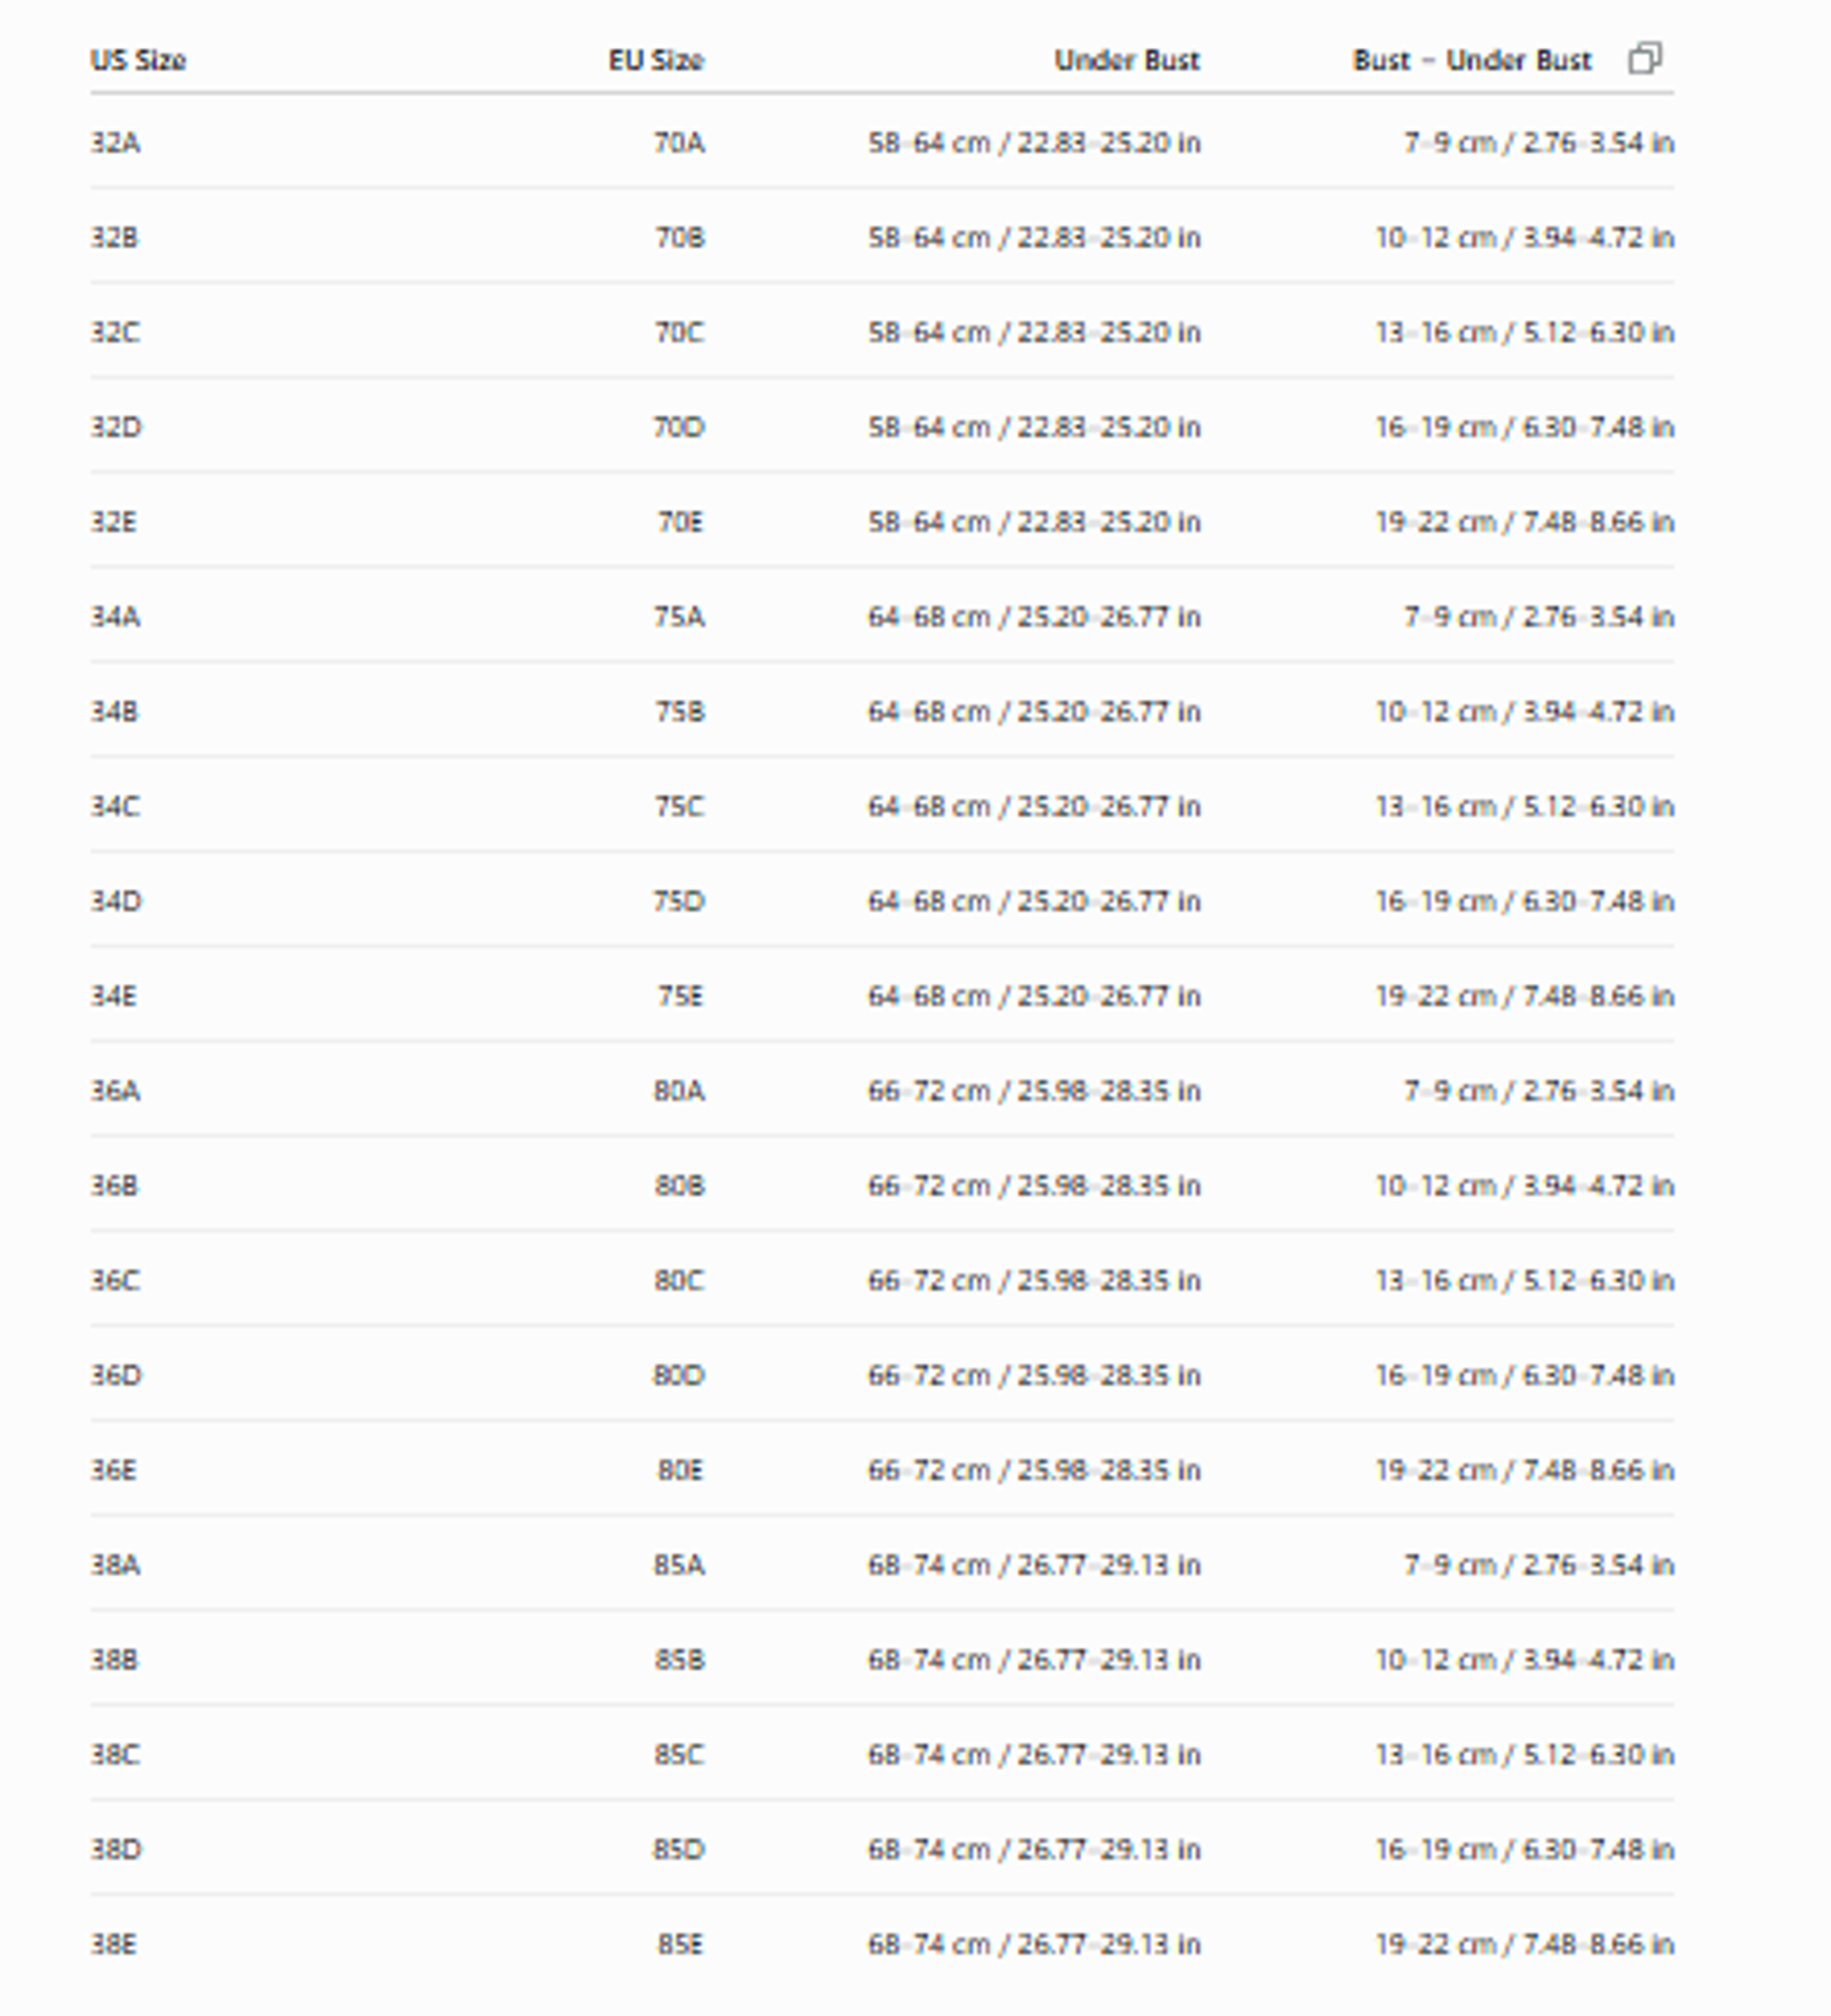
Task: Select the 36A US size cell
Action: click(115, 1091)
